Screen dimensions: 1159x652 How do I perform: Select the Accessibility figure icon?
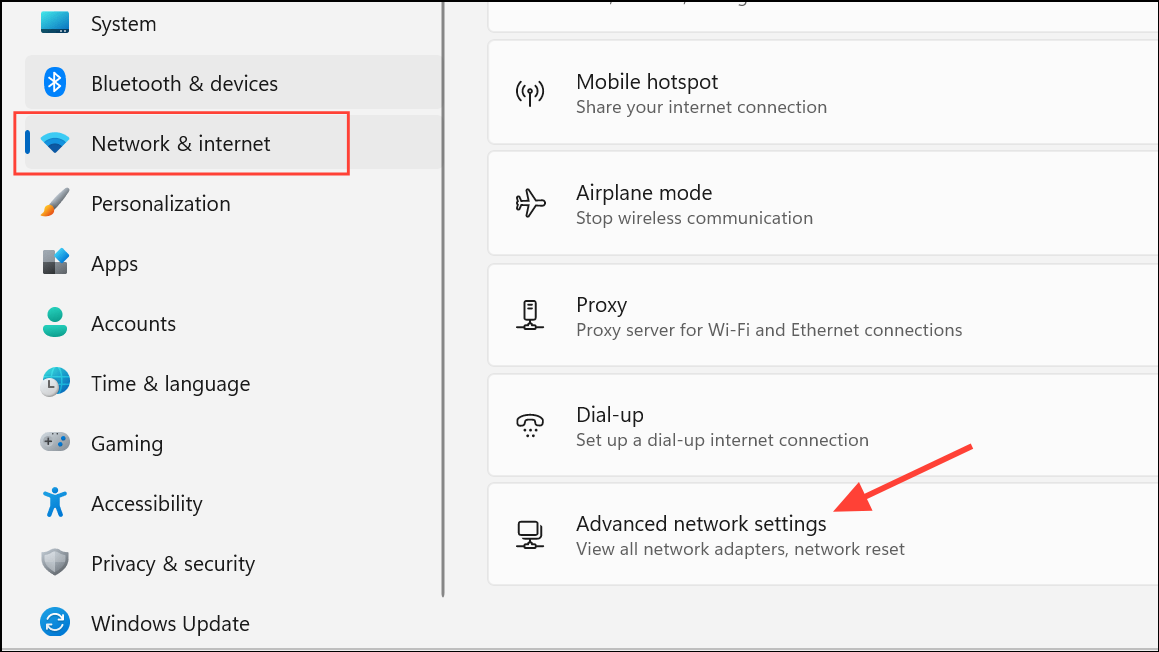coord(55,503)
